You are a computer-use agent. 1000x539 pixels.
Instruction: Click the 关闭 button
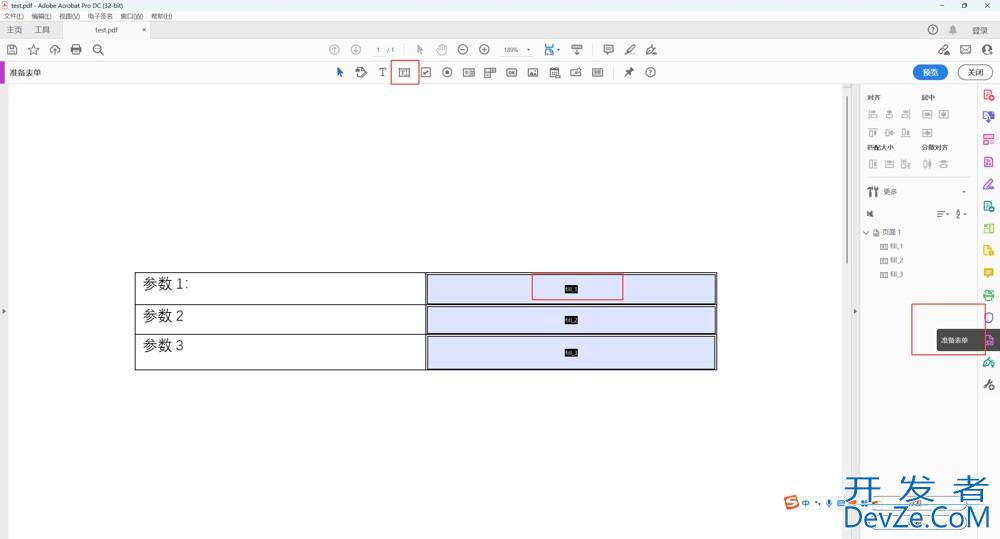pos(975,72)
